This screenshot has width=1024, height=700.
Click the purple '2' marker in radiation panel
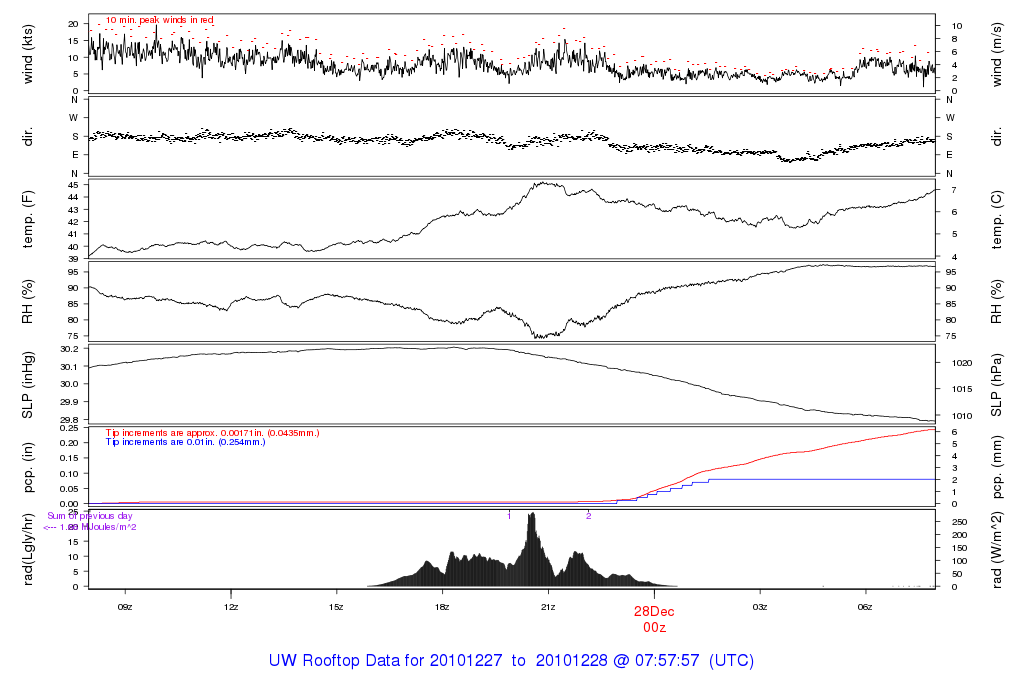click(x=588, y=515)
